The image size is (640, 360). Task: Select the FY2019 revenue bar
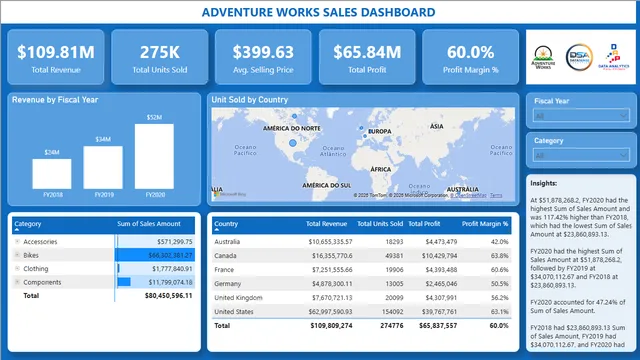point(103,167)
